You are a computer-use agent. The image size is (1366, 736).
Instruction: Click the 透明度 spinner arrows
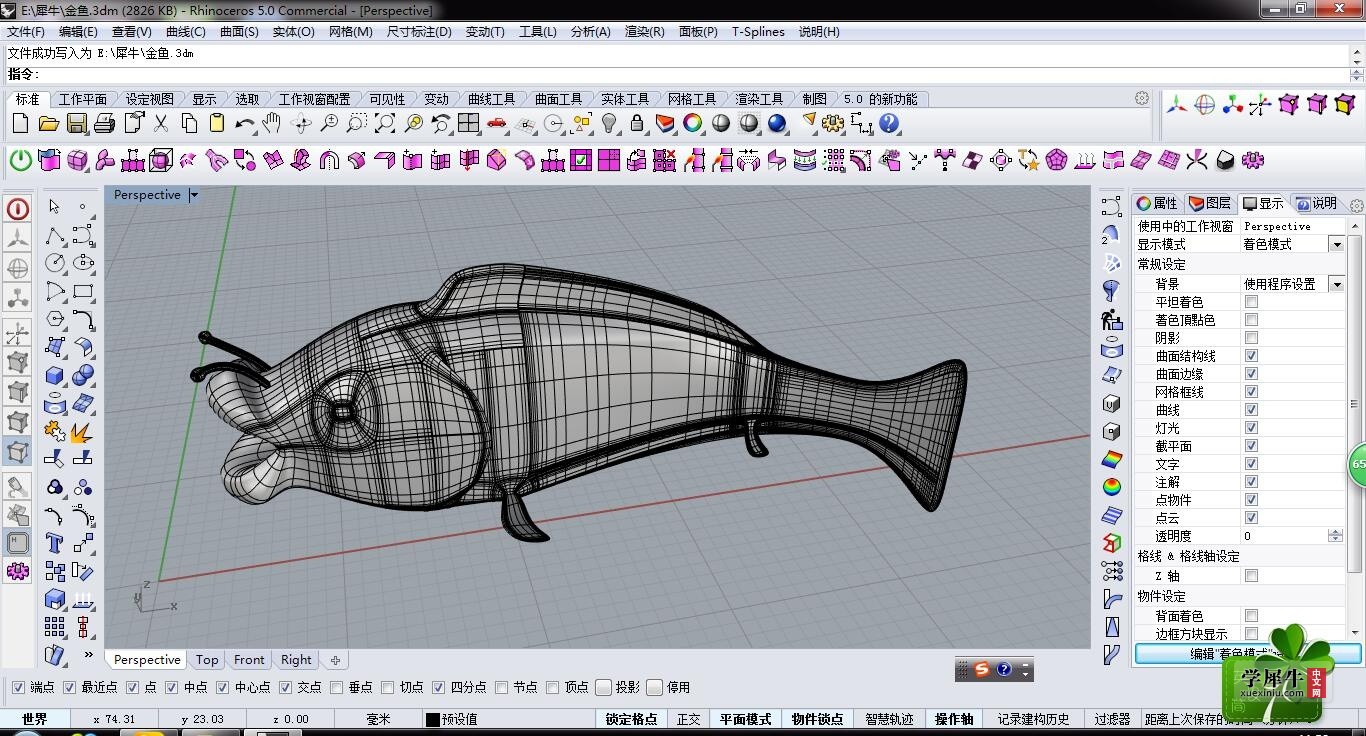(1335, 536)
